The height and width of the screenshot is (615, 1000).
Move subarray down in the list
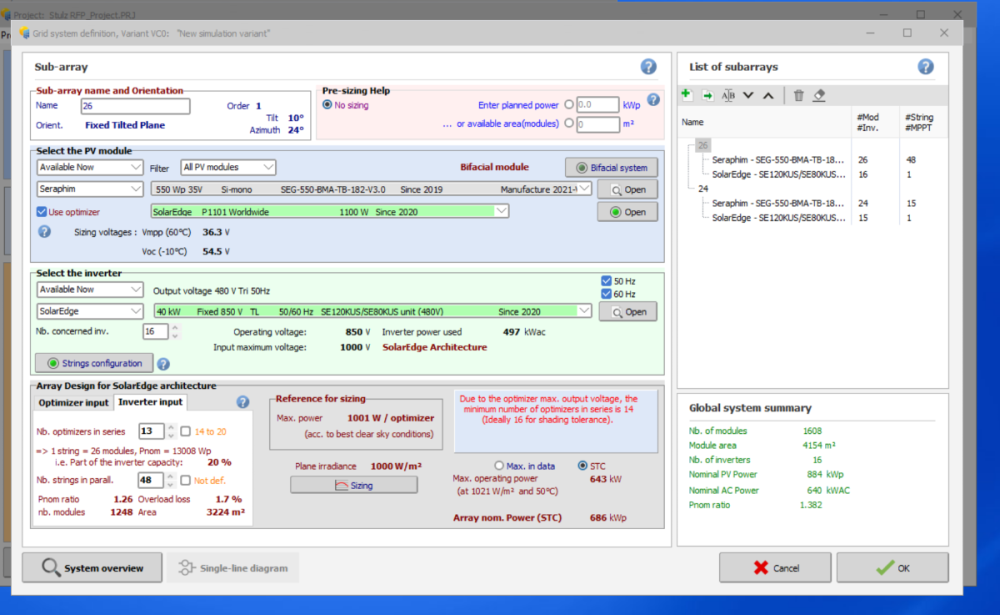pos(748,95)
